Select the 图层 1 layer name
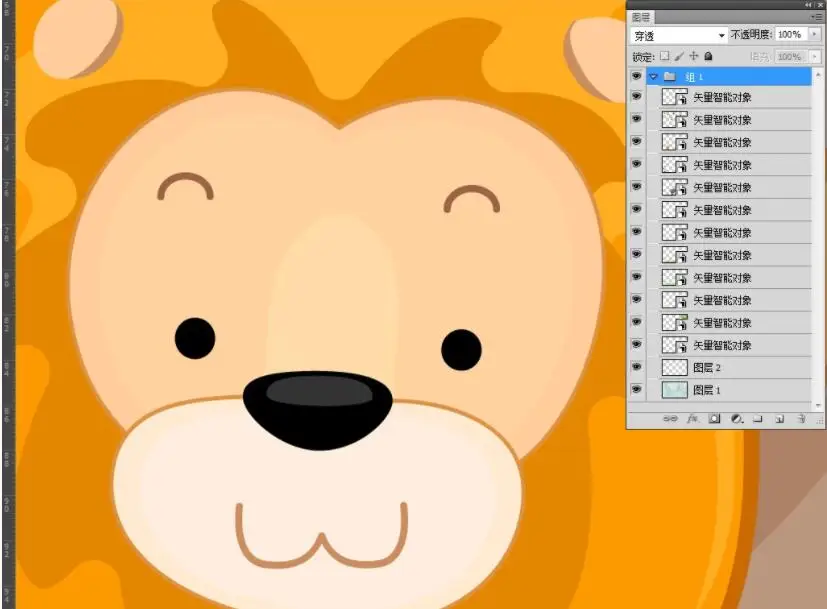This screenshot has width=827, height=609. [707, 390]
